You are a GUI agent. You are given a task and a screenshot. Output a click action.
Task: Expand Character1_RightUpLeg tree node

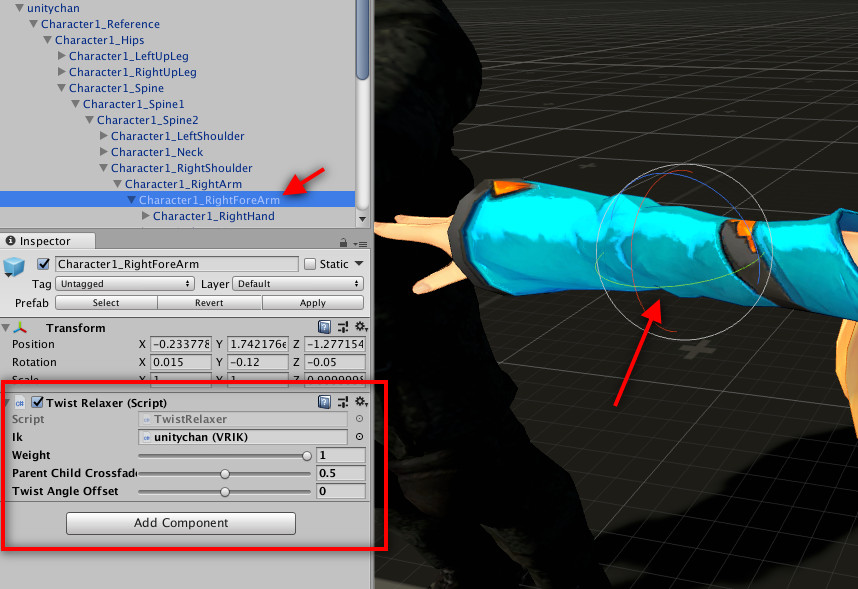click(x=62, y=72)
